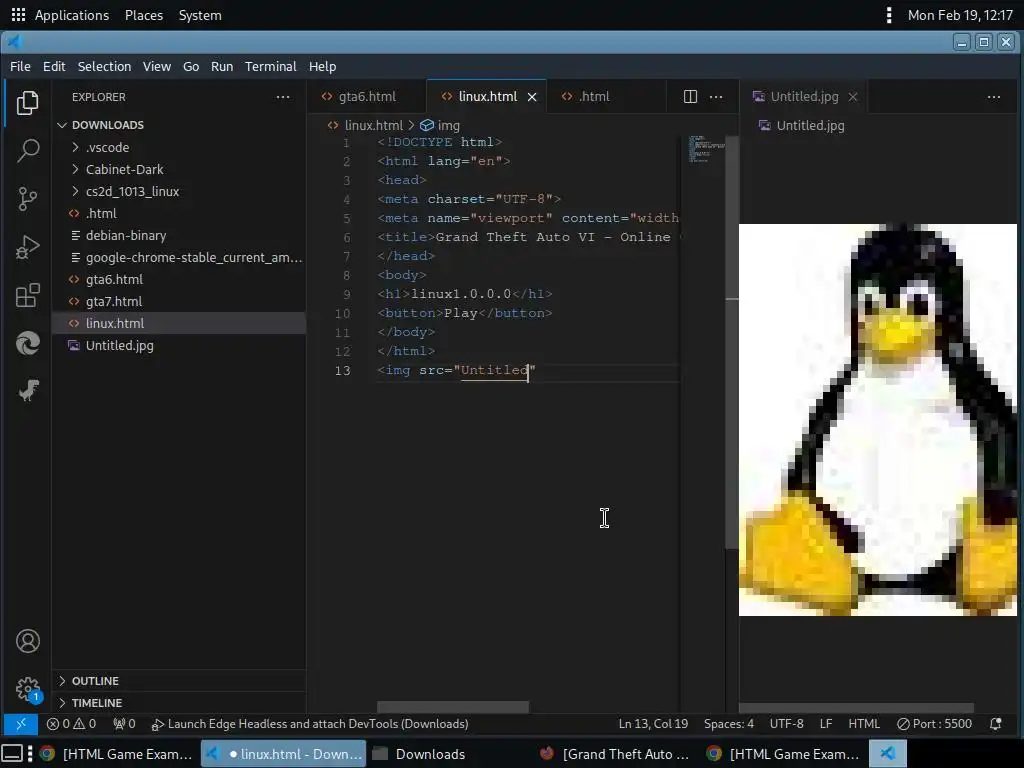Open the File menu
The image size is (1024, 768).
[20, 67]
